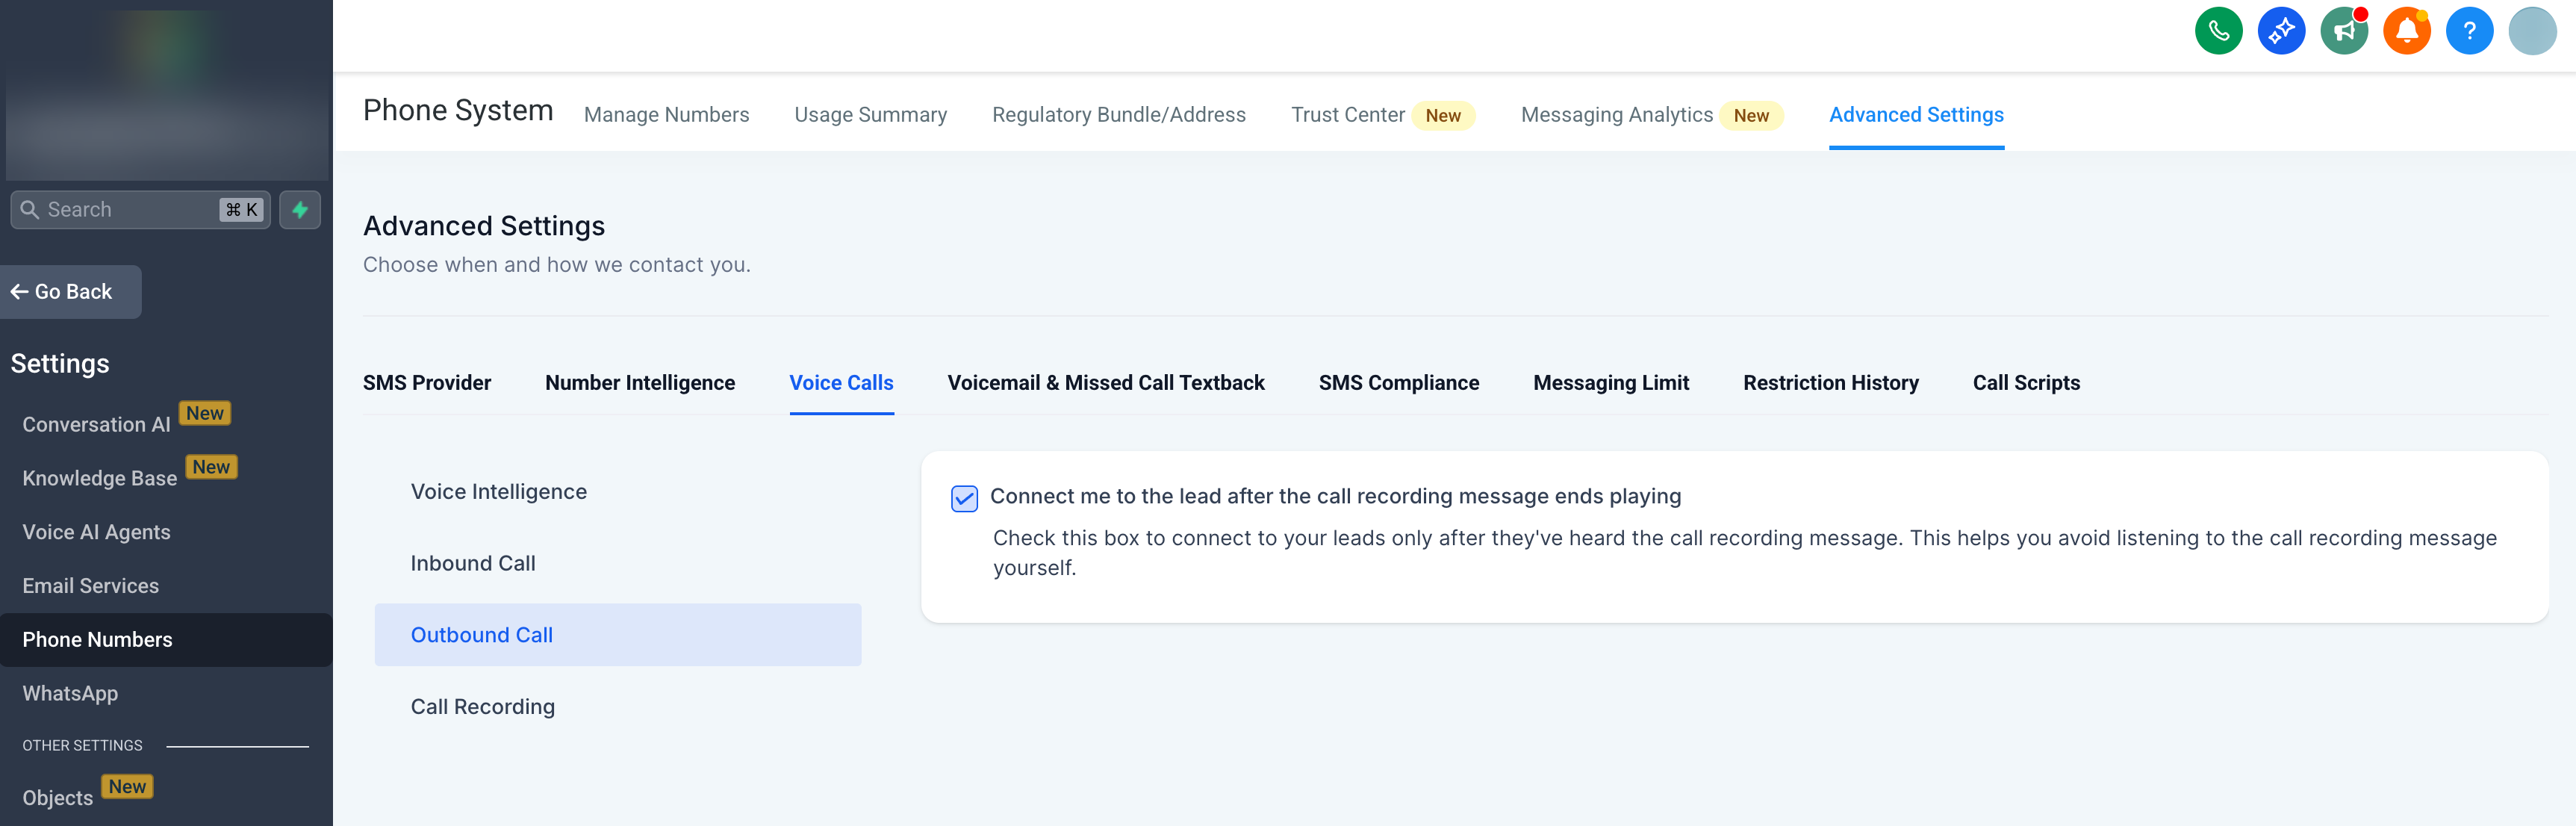The height and width of the screenshot is (826, 2576).
Task: Switch to the Voicemail & Missed Call Textback tab
Action: pyautogui.click(x=1105, y=383)
